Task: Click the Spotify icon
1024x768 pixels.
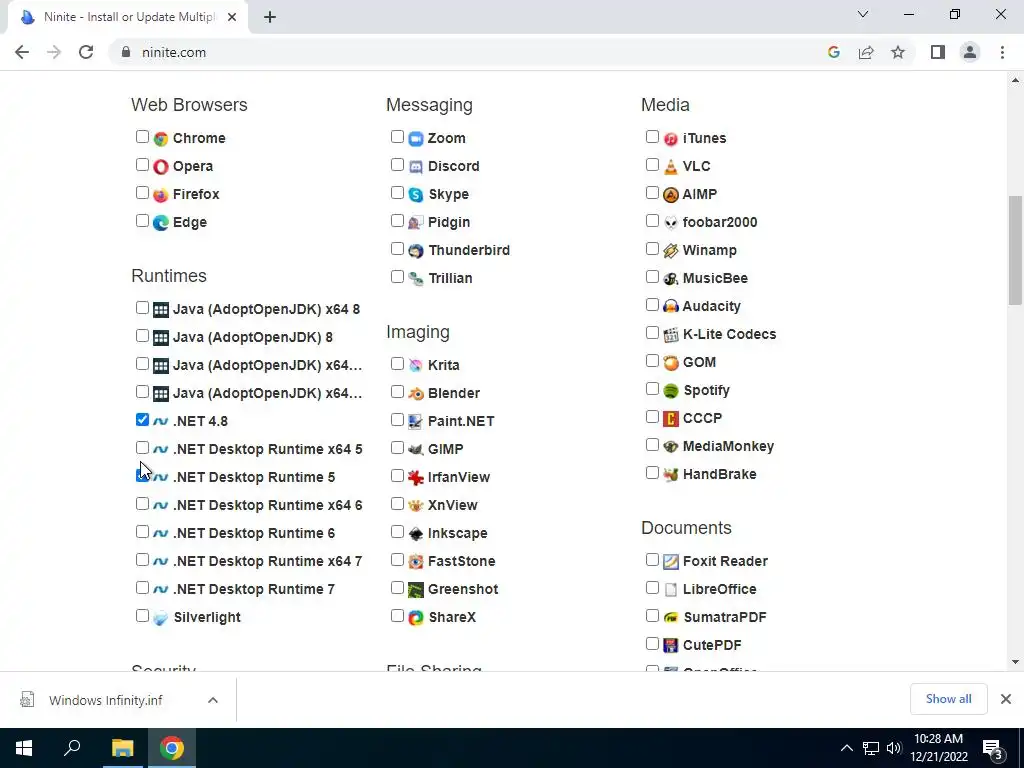Action: pyautogui.click(x=671, y=391)
